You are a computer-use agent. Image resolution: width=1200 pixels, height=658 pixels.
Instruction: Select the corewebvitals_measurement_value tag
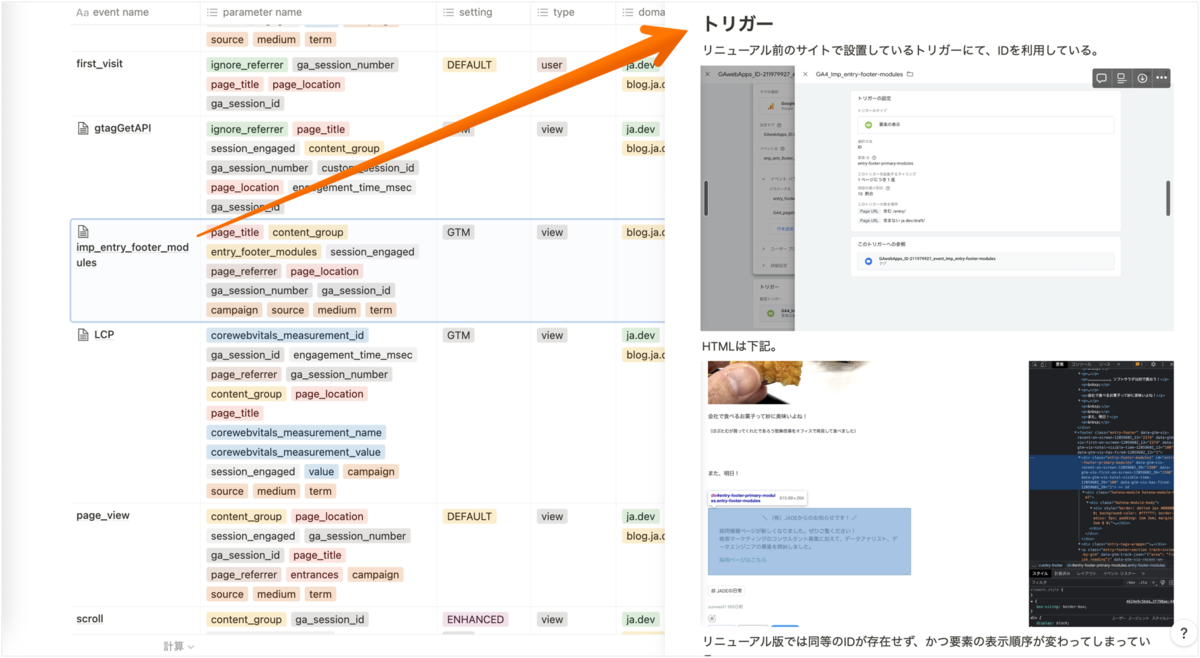296,452
